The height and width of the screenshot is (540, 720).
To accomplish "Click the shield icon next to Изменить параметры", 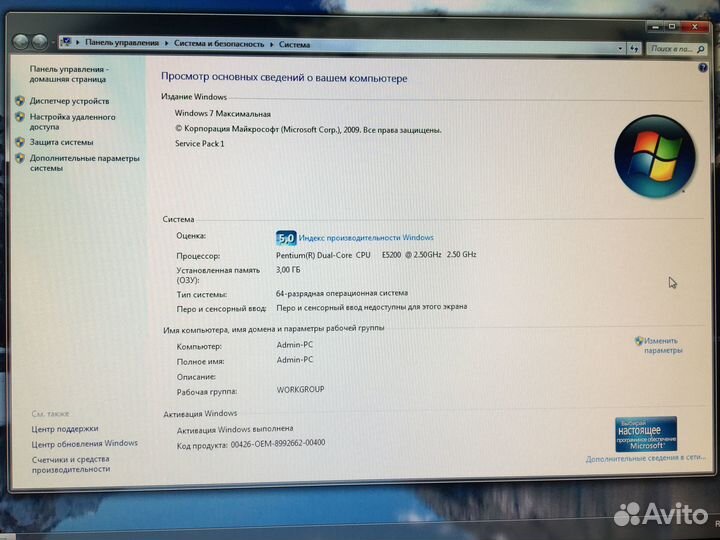I will click(x=639, y=341).
